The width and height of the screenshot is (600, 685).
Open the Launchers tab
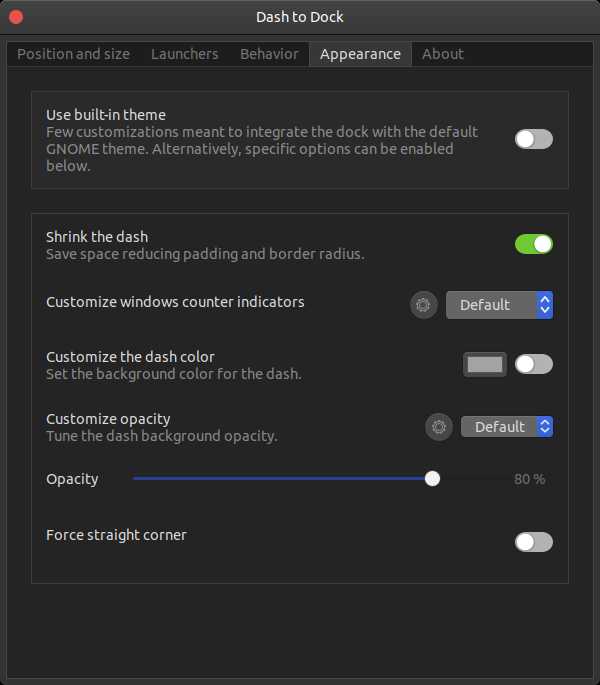pos(185,54)
